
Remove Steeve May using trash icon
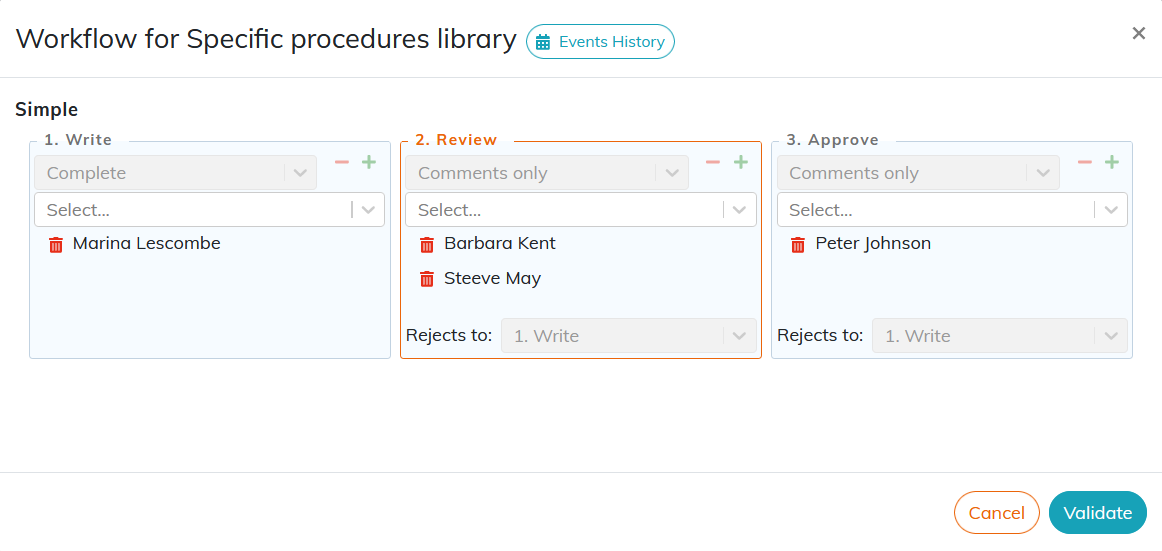[x=427, y=279]
